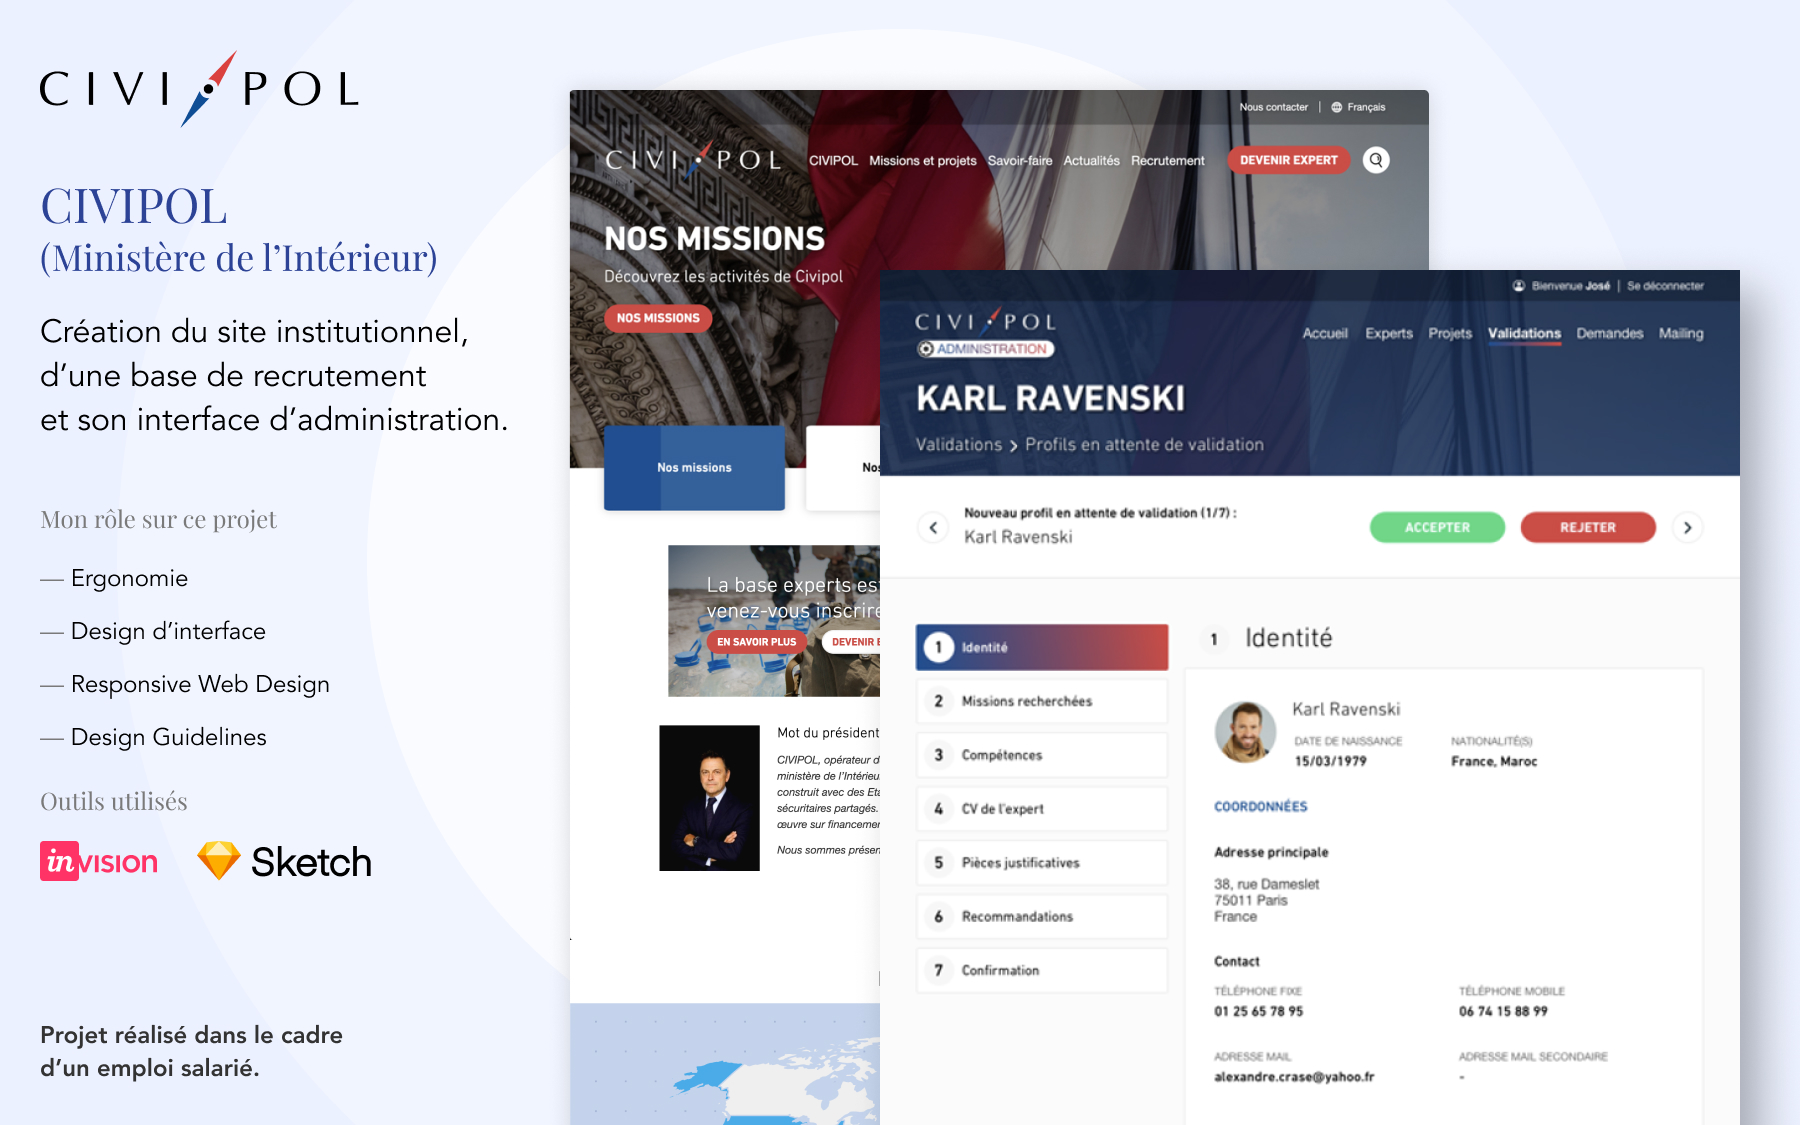Open the Accueil tab in the admin navigation

click(x=1325, y=333)
